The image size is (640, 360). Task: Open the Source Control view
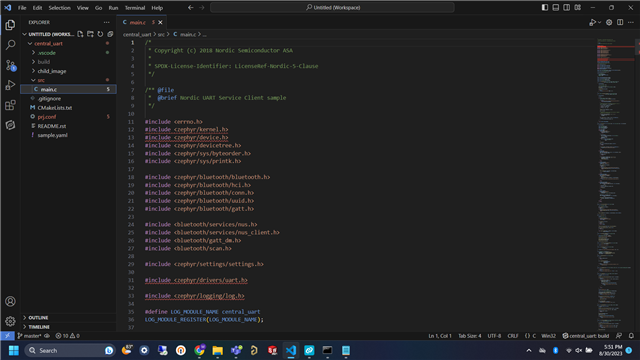coord(10,65)
